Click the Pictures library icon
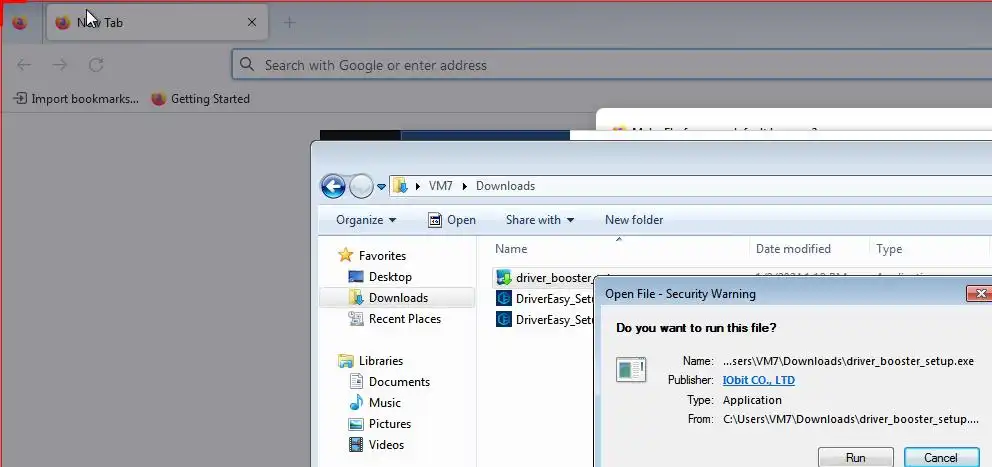This screenshot has width=992, height=467. pyautogui.click(x=356, y=424)
